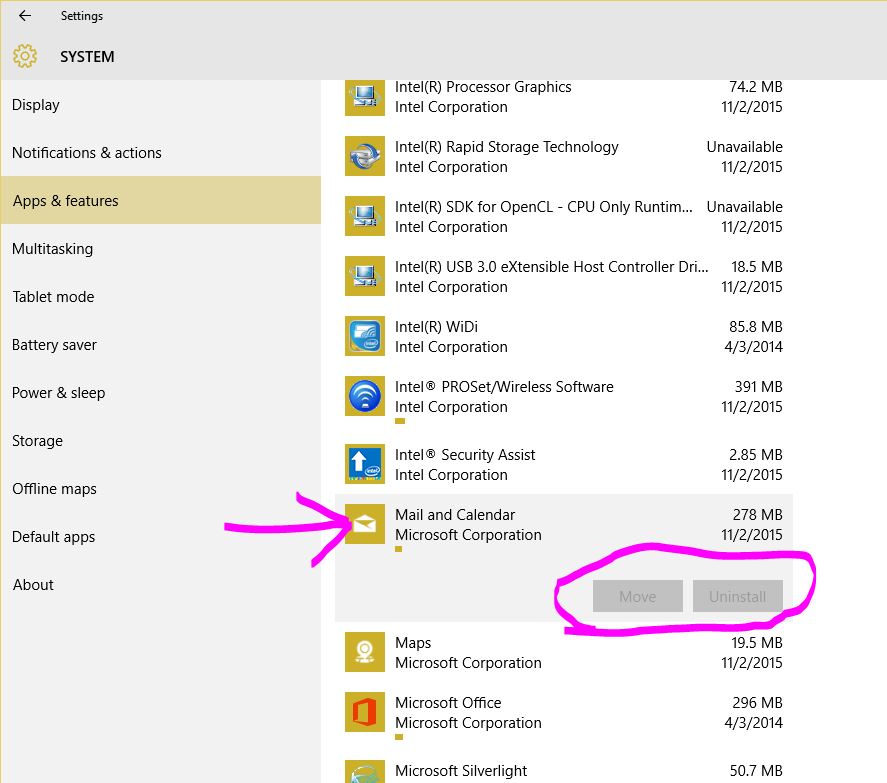The image size is (887, 783).
Task: Open Power & sleep settings
Action: (x=161, y=393)
